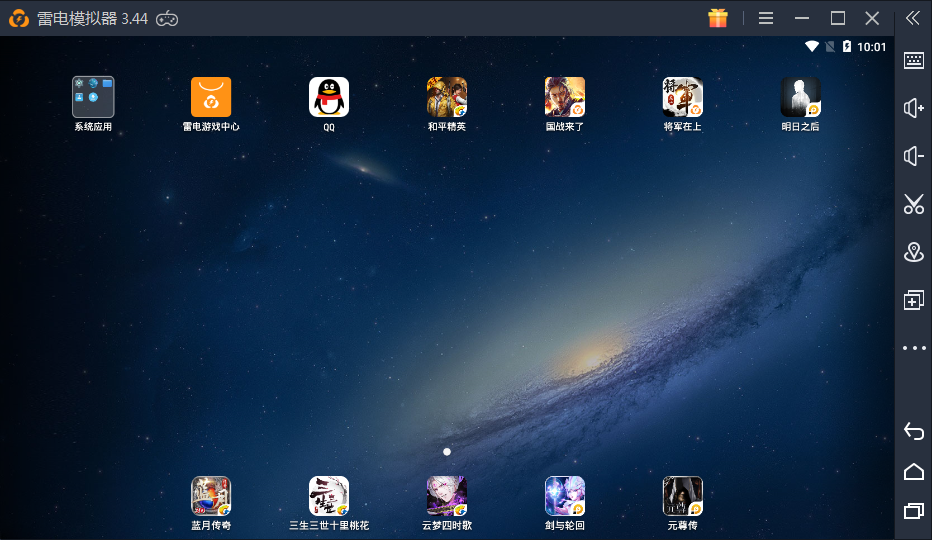Open the hamburger menu in title bar
Viewport: 932px width, 540px height.
point(766,18)
